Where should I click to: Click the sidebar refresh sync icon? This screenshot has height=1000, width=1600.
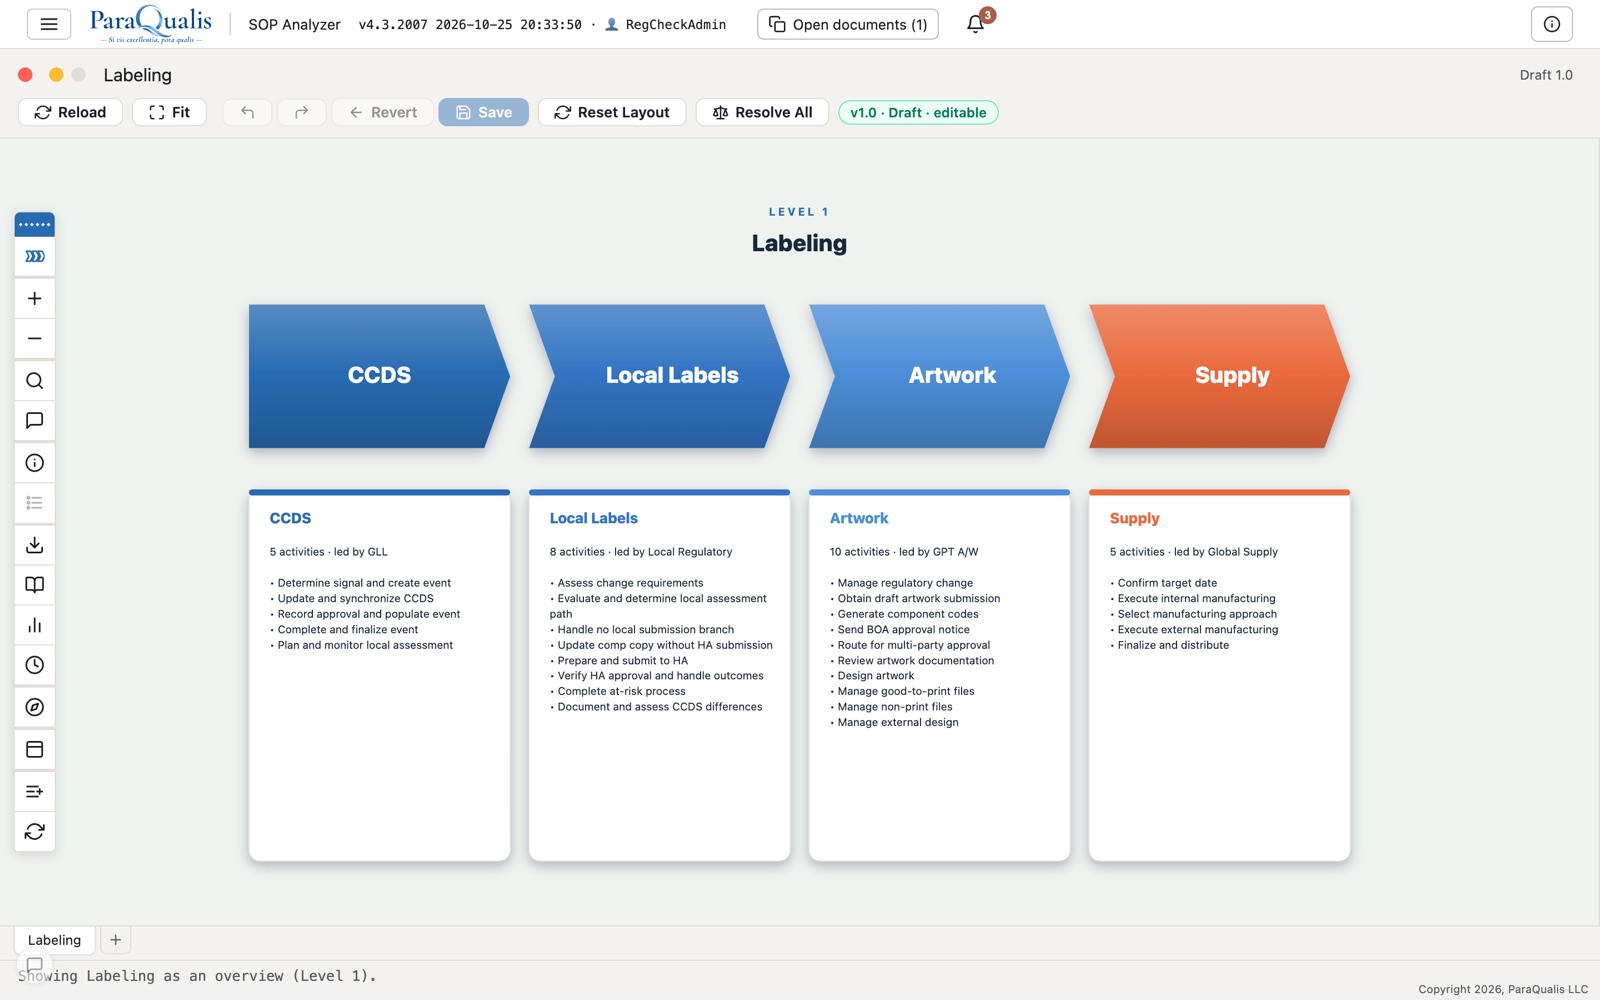[35, 831]
